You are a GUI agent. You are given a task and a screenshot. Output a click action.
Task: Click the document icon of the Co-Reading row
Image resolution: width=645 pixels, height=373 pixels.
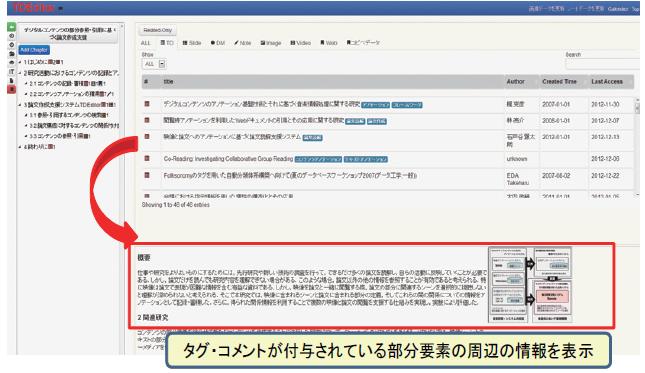(147, 158)
